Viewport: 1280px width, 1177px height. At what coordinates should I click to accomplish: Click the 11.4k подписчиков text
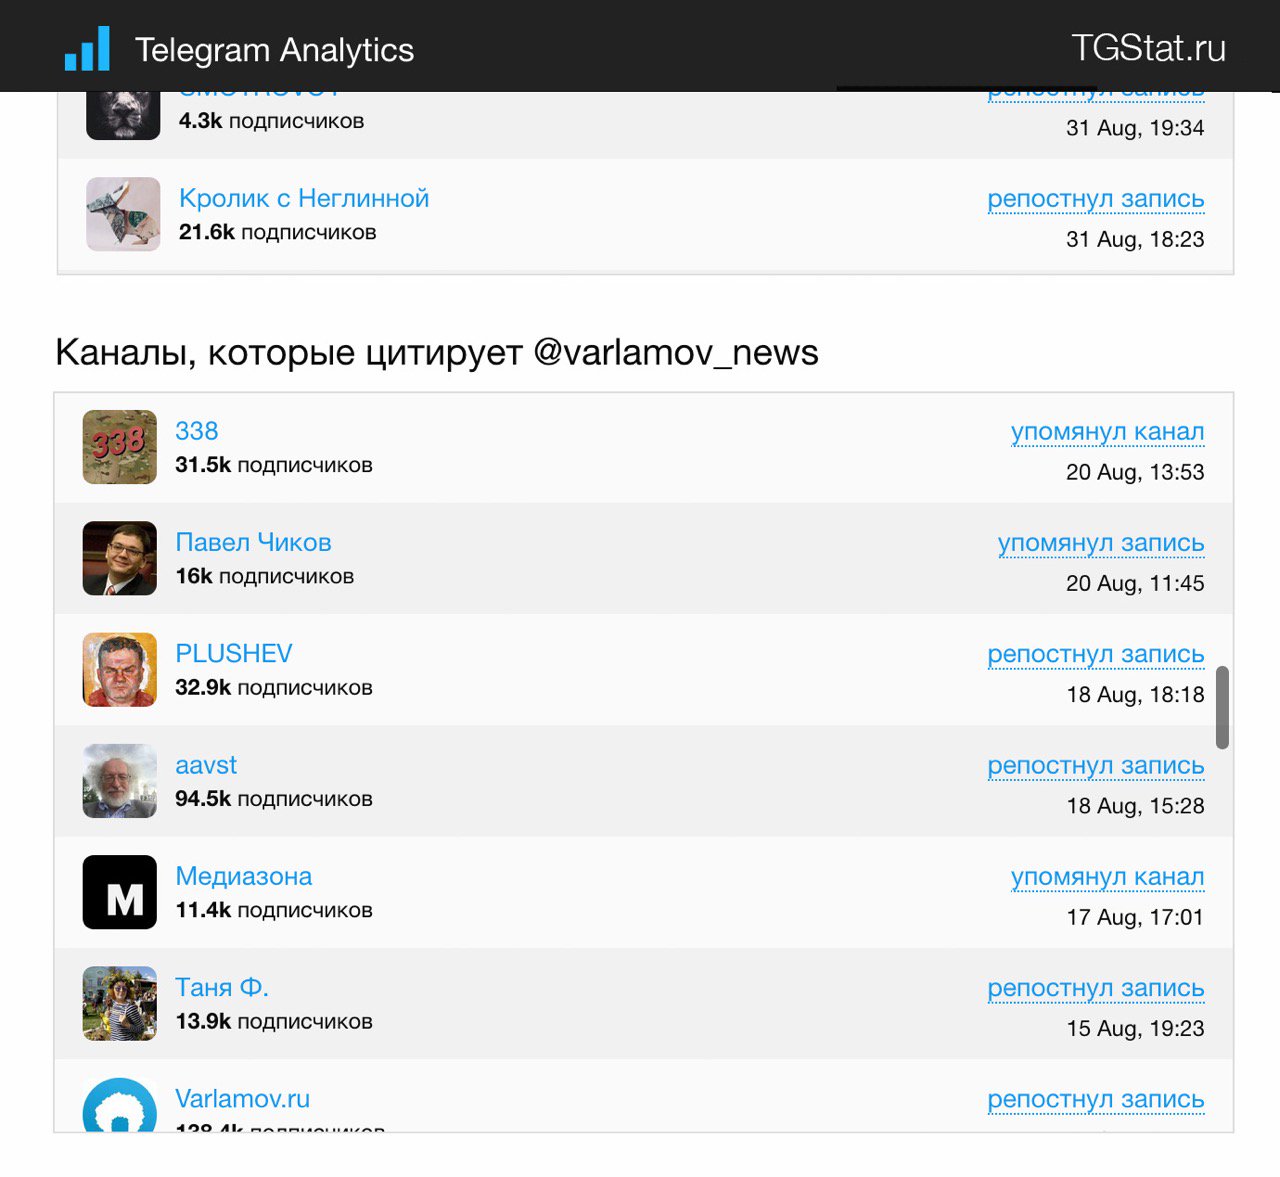pos(274,910)
